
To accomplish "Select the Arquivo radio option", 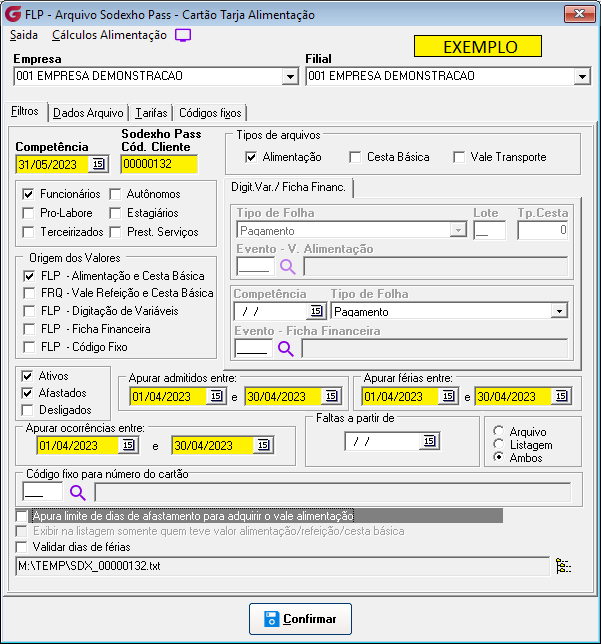I will click(499, 431).
